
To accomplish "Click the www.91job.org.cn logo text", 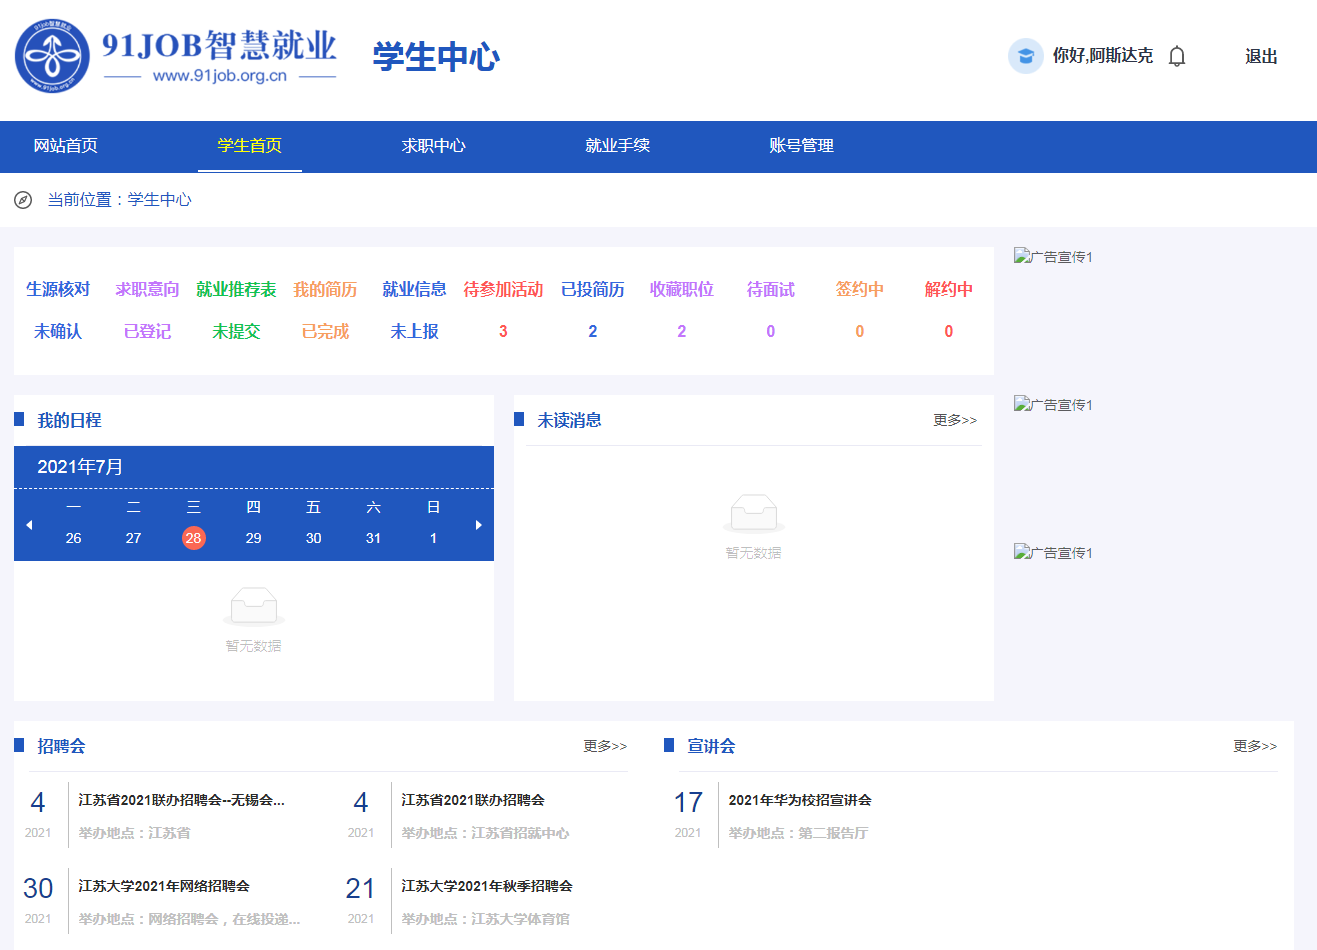I will (x=220, y=76).
